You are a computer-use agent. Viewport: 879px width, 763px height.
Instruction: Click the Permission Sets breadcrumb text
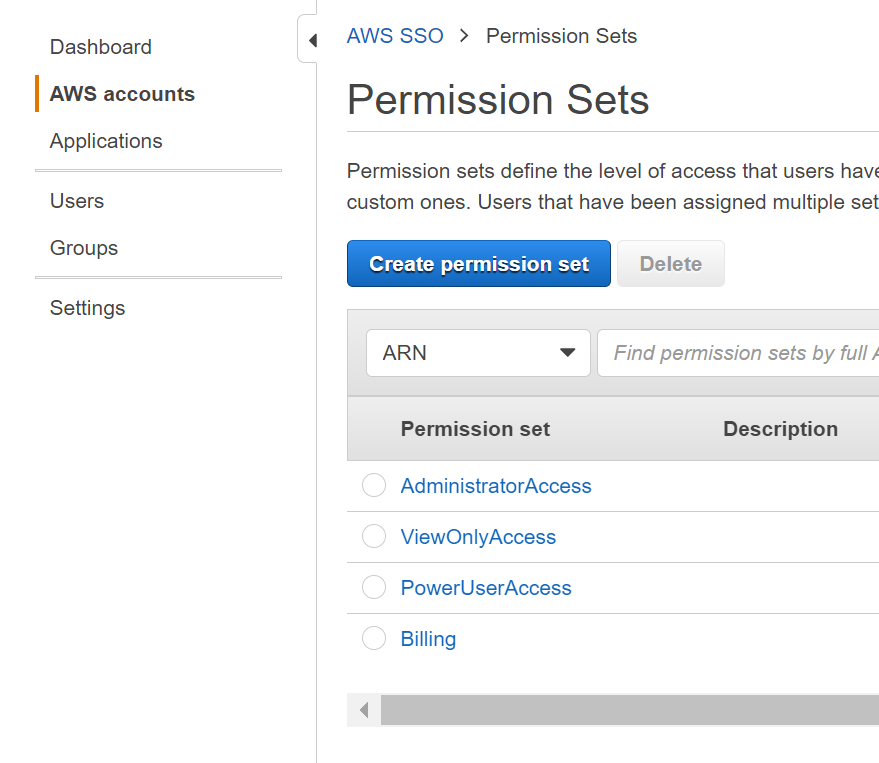(562, 36)
